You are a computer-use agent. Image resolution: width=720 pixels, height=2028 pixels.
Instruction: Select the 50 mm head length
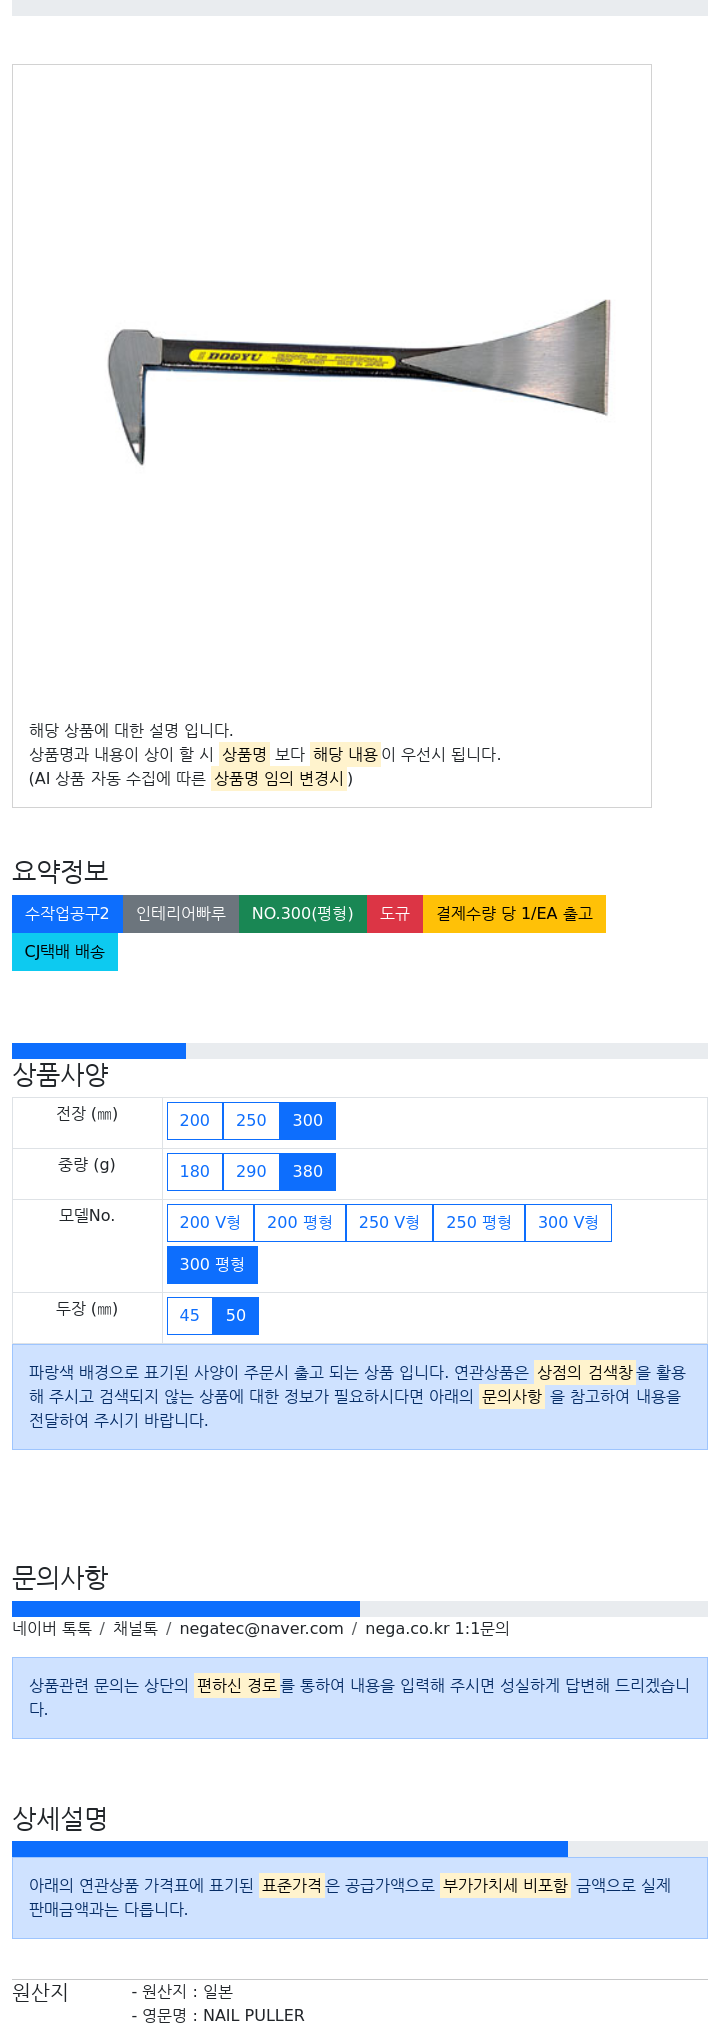tap(236, 1315)
